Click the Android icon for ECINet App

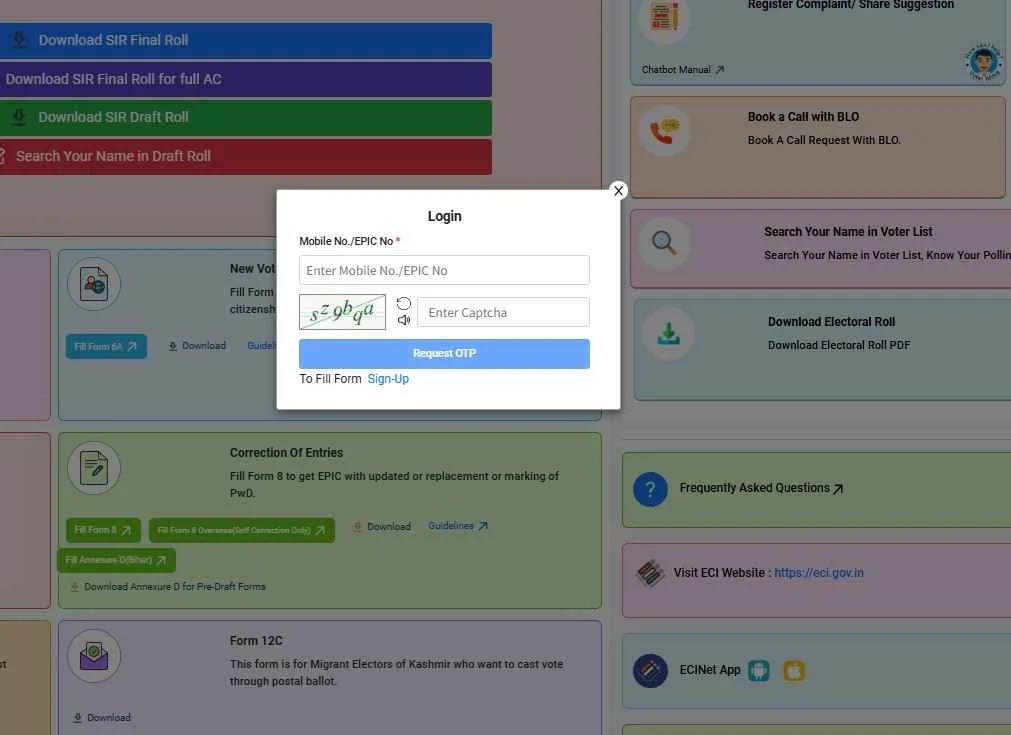[x=759, y=671]
